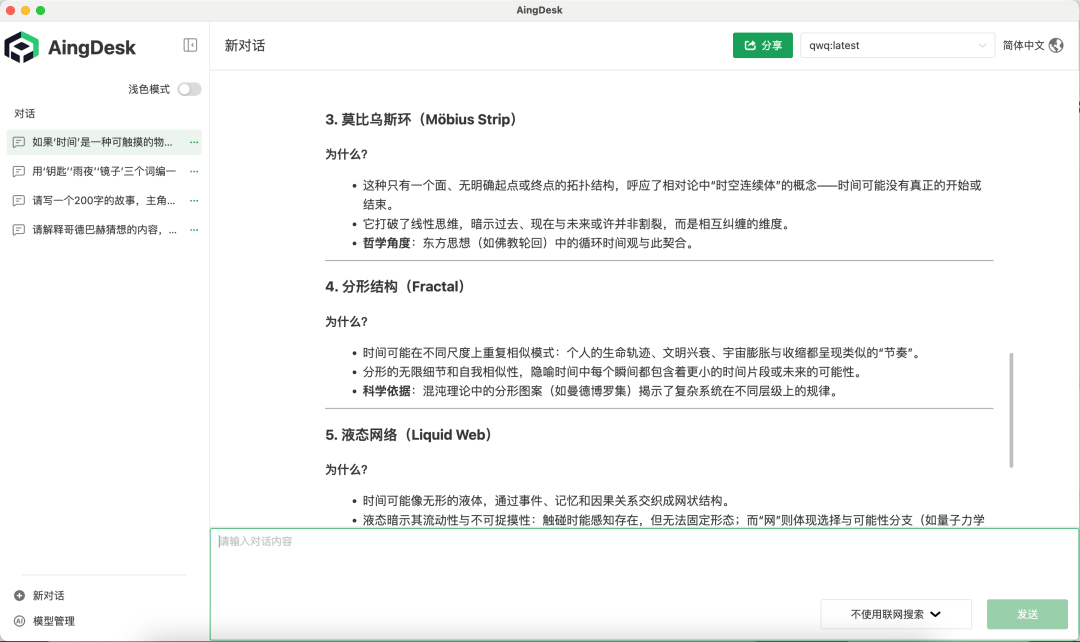
Task: Click the chat icon beside 如果'时间' conversation
Action: [x=19, y=142]
